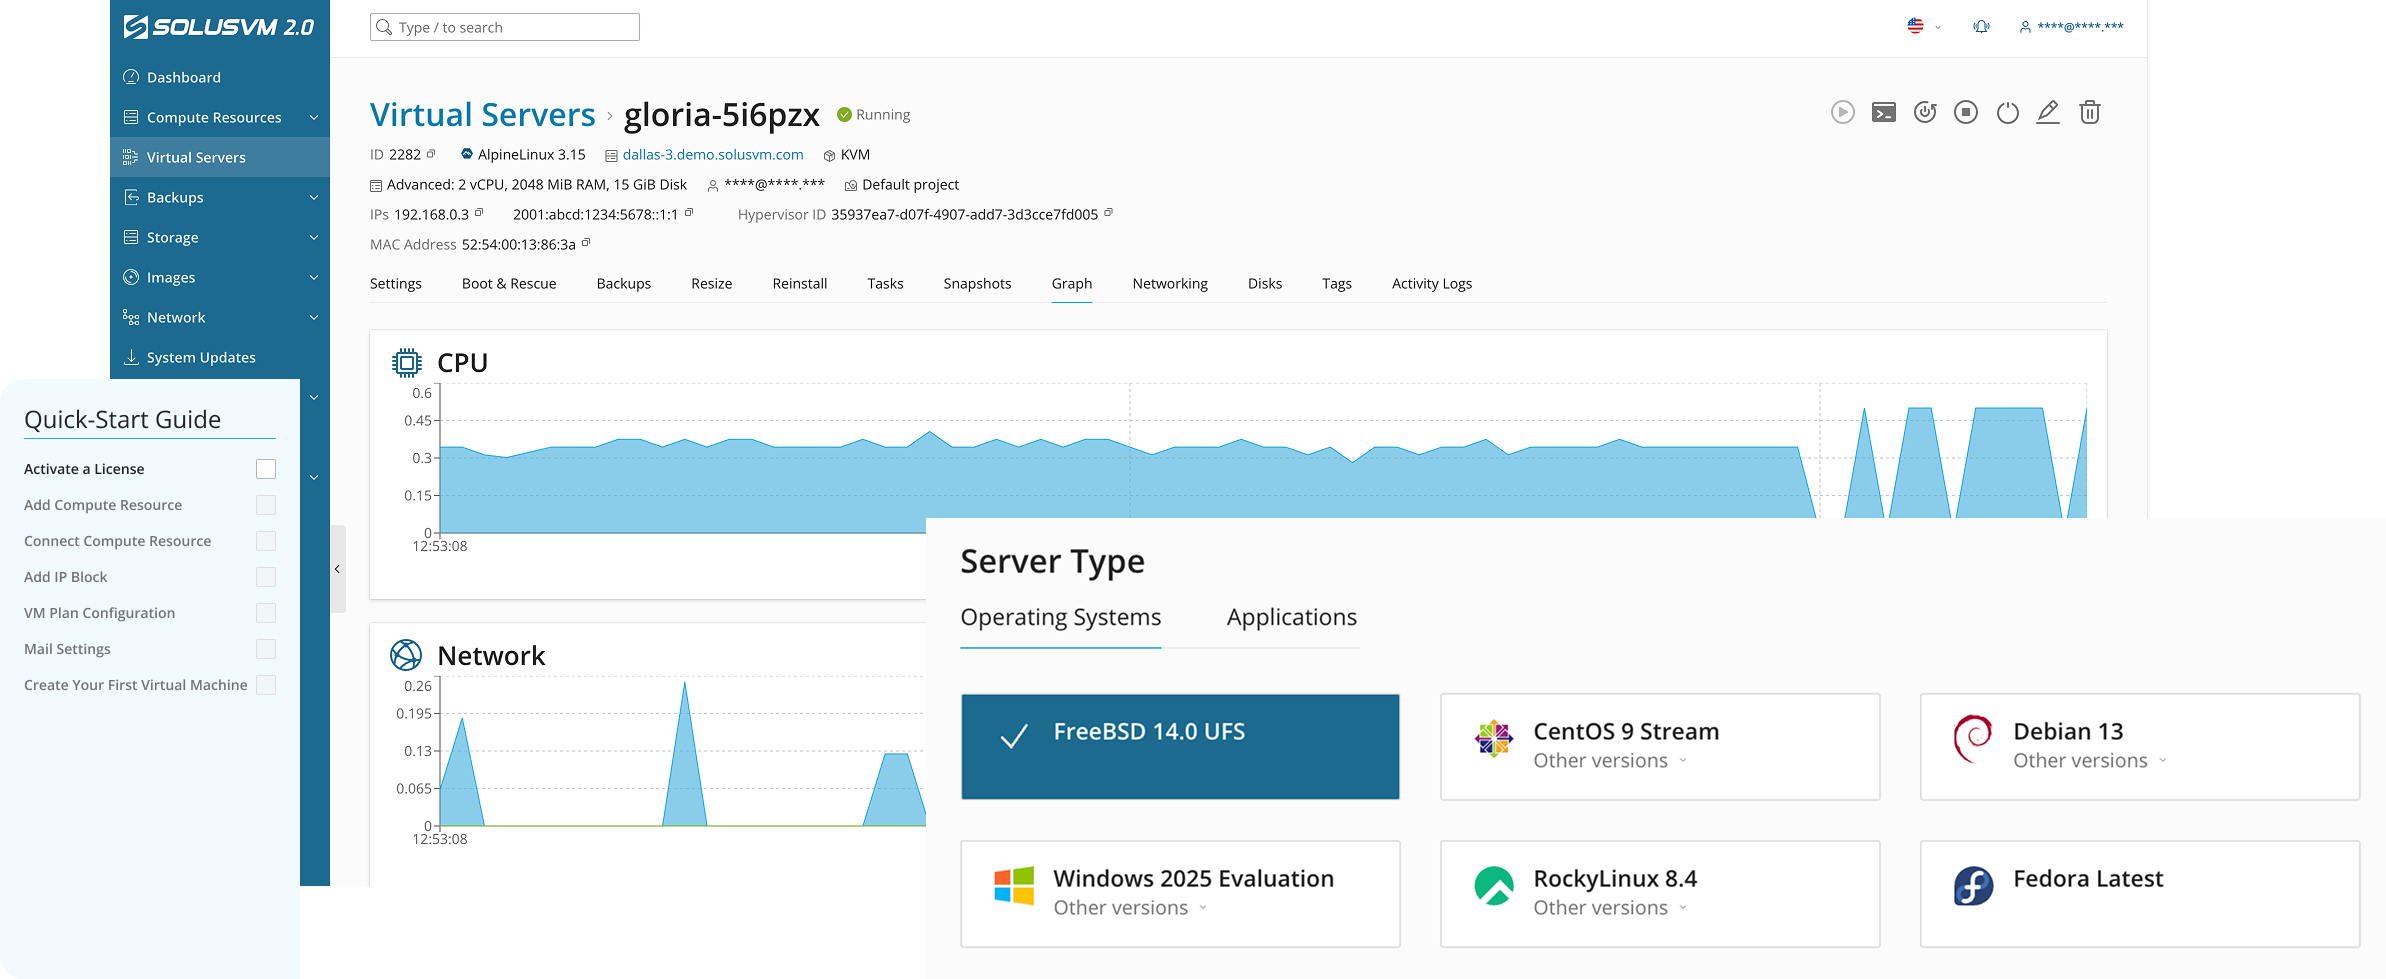Click the System Updates download icon

coord(131,357)
